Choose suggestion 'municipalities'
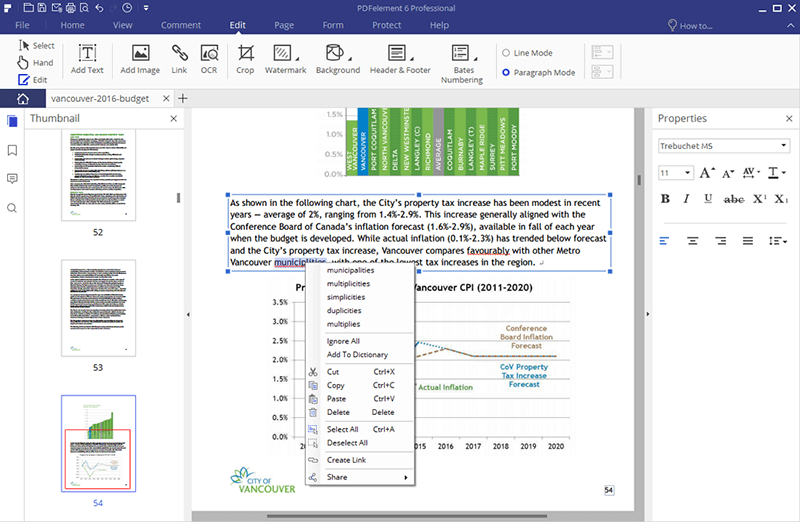This screenshot has height=522, width=800. (x=351, y=270)
